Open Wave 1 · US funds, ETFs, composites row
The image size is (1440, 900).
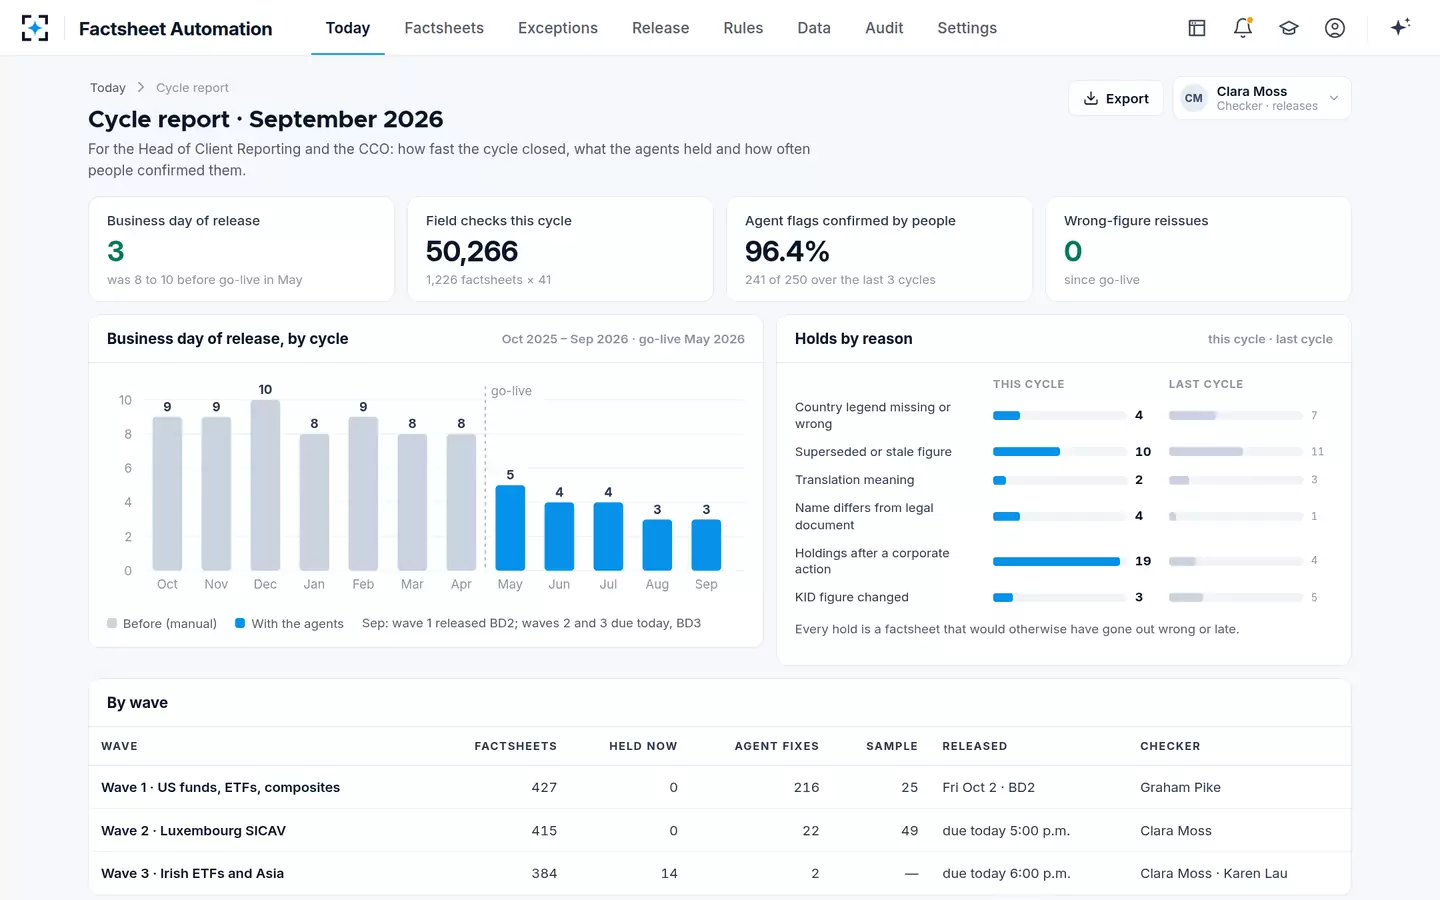(720, 787)
